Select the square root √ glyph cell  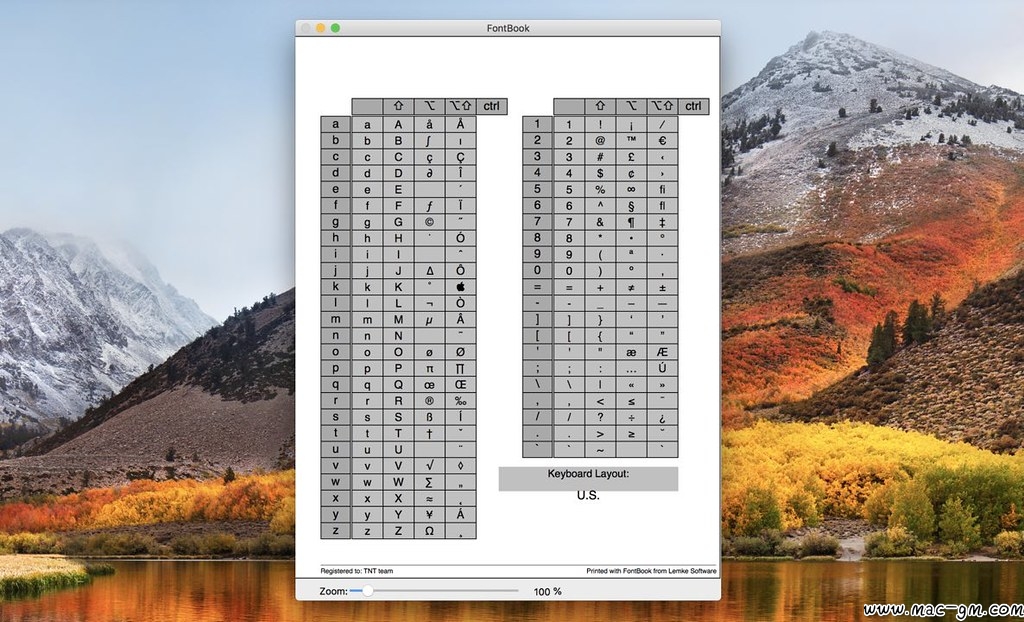coord(430,466)
